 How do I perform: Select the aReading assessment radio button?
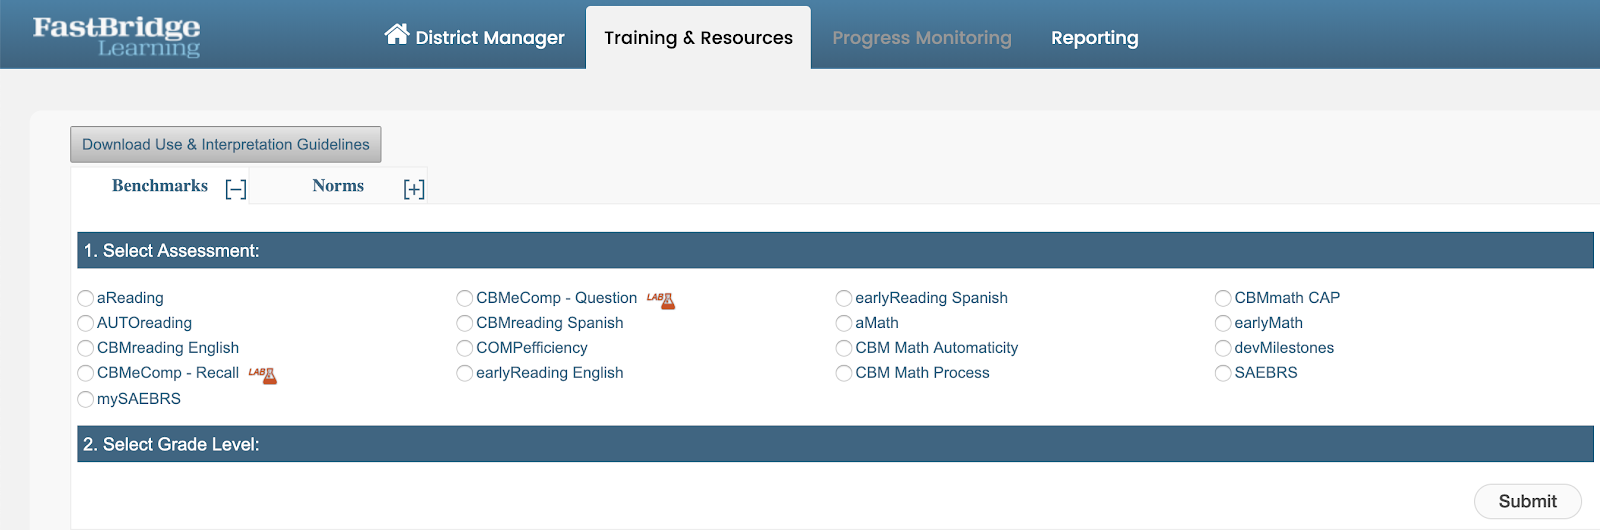point(86,298)
